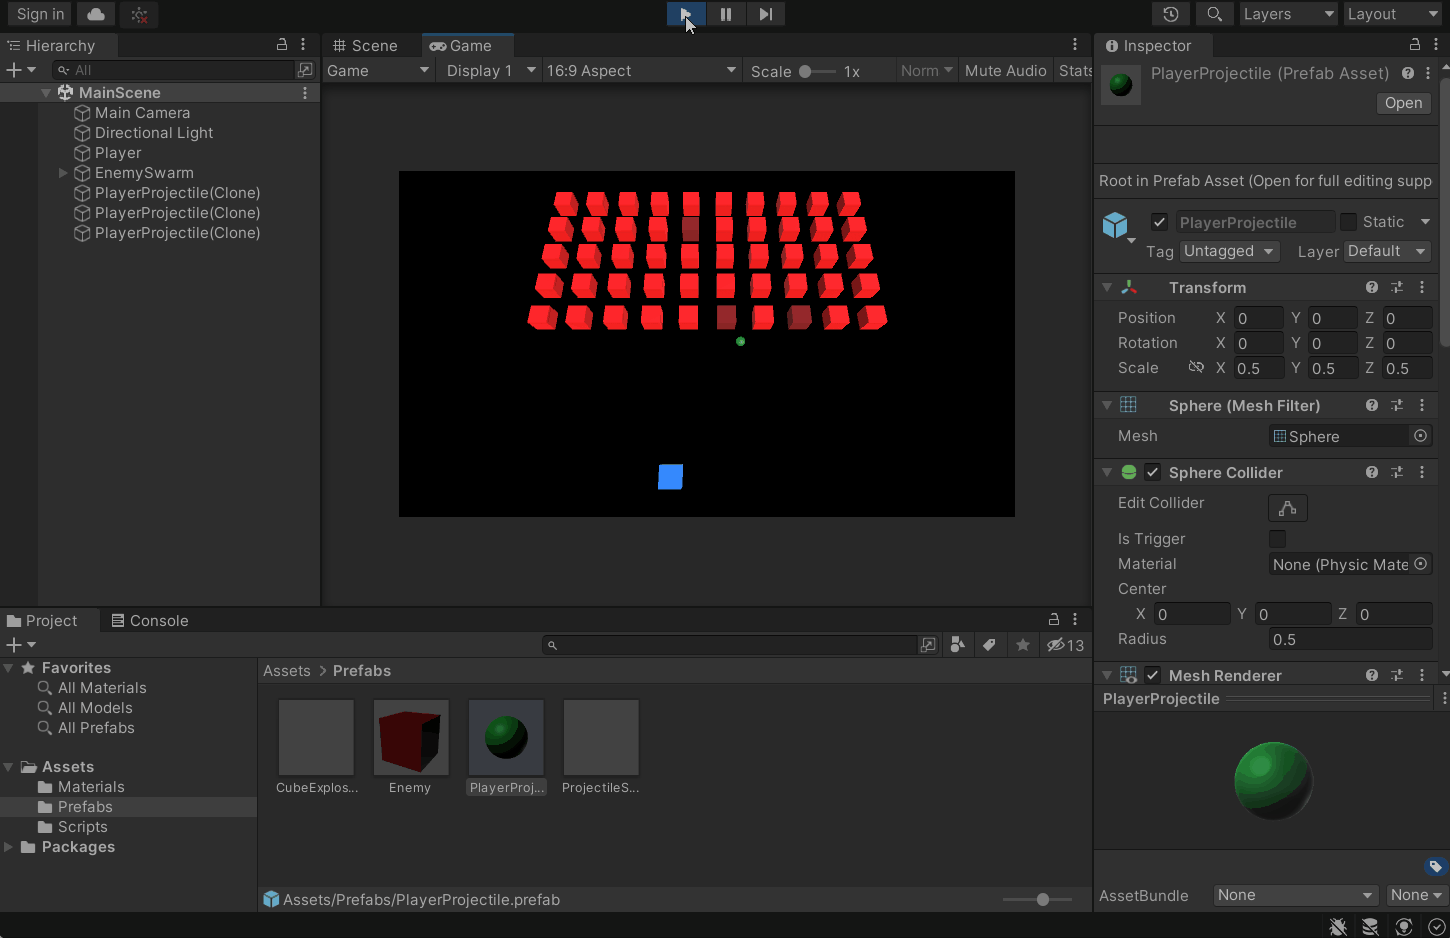The width and height of the screenshot is (1450, 938).
Task: Click the Edit Collider icon button
Action: point(1287,508)
